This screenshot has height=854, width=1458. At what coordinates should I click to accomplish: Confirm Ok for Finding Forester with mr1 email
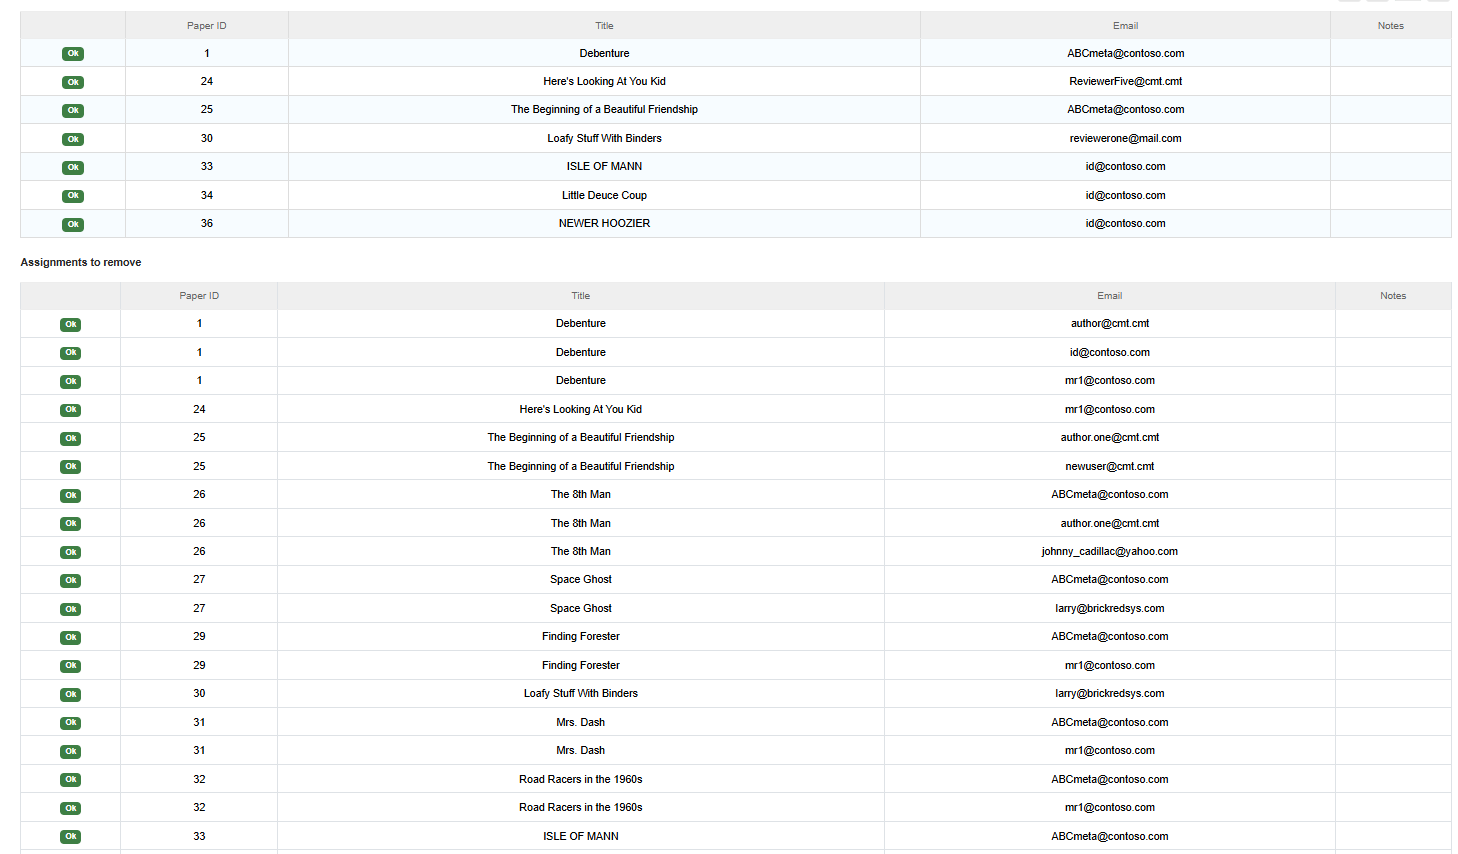pos(71,665)
